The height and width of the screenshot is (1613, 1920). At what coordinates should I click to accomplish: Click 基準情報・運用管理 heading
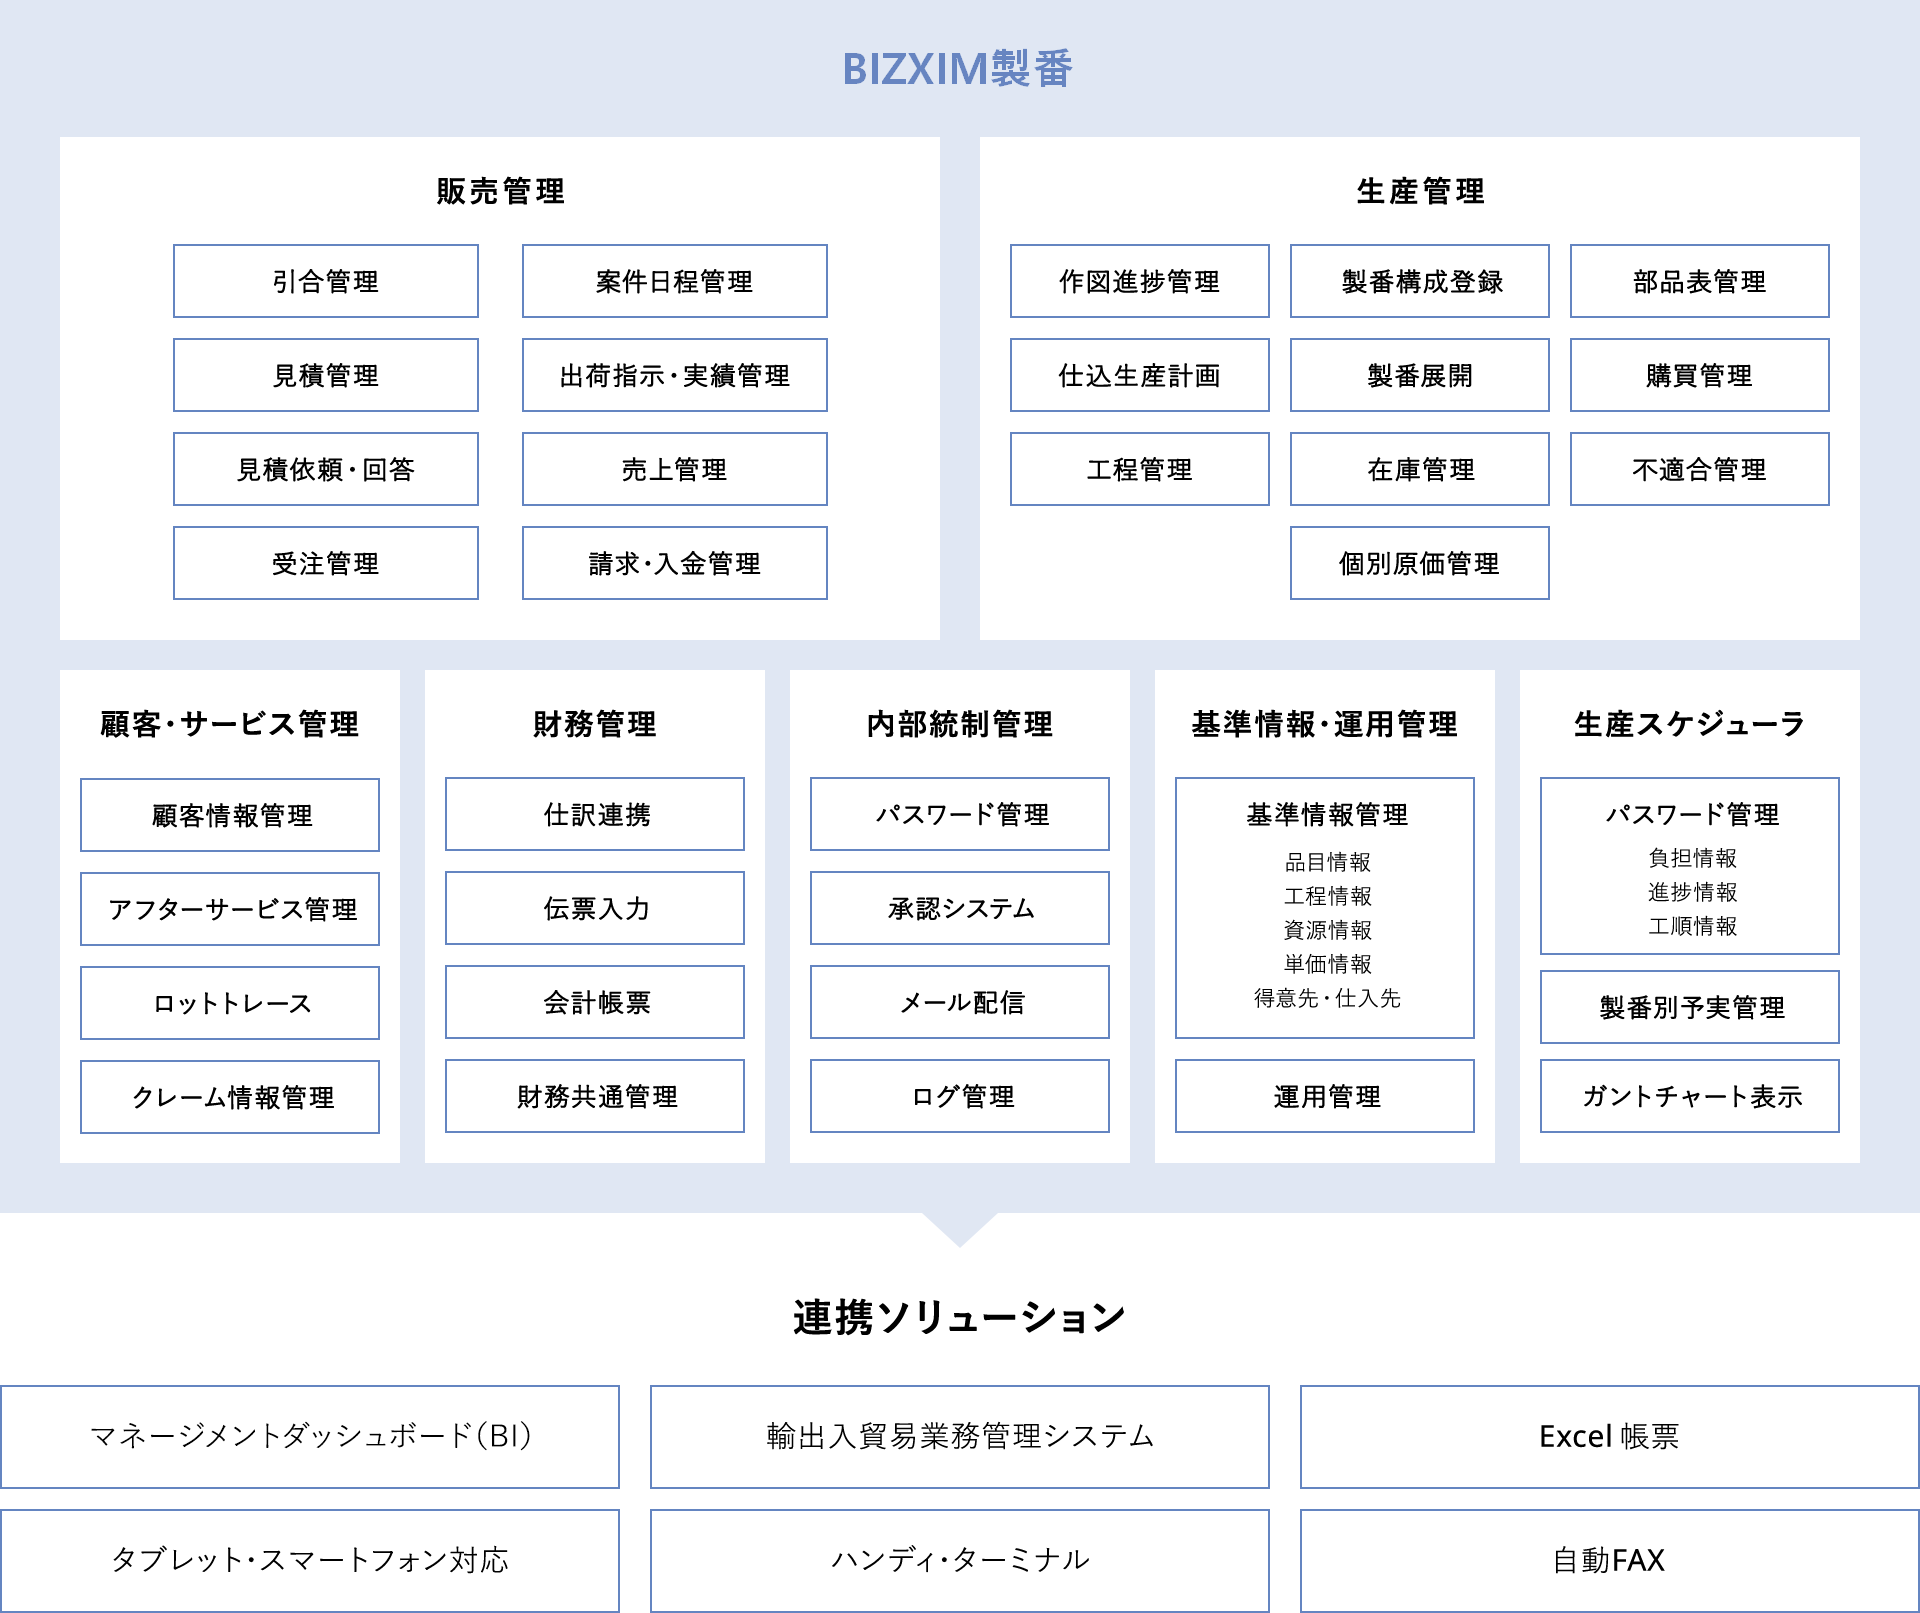pos(1325,724)
